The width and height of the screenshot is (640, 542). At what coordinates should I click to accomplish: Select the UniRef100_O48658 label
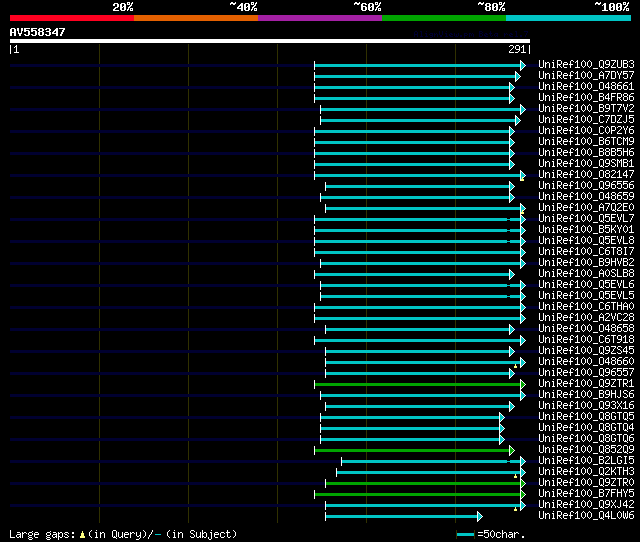586,329
